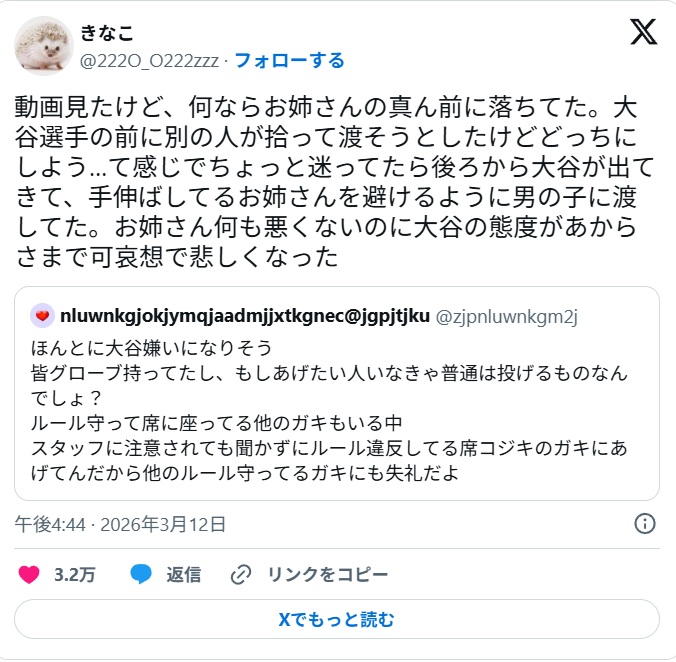The image size is (676, 662).
Task: Open the 3.2万 likes count
Action: pos(75,575)
